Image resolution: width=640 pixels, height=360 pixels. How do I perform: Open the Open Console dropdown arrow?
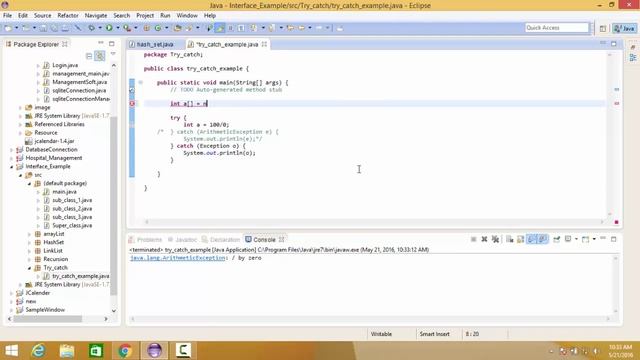594,239
